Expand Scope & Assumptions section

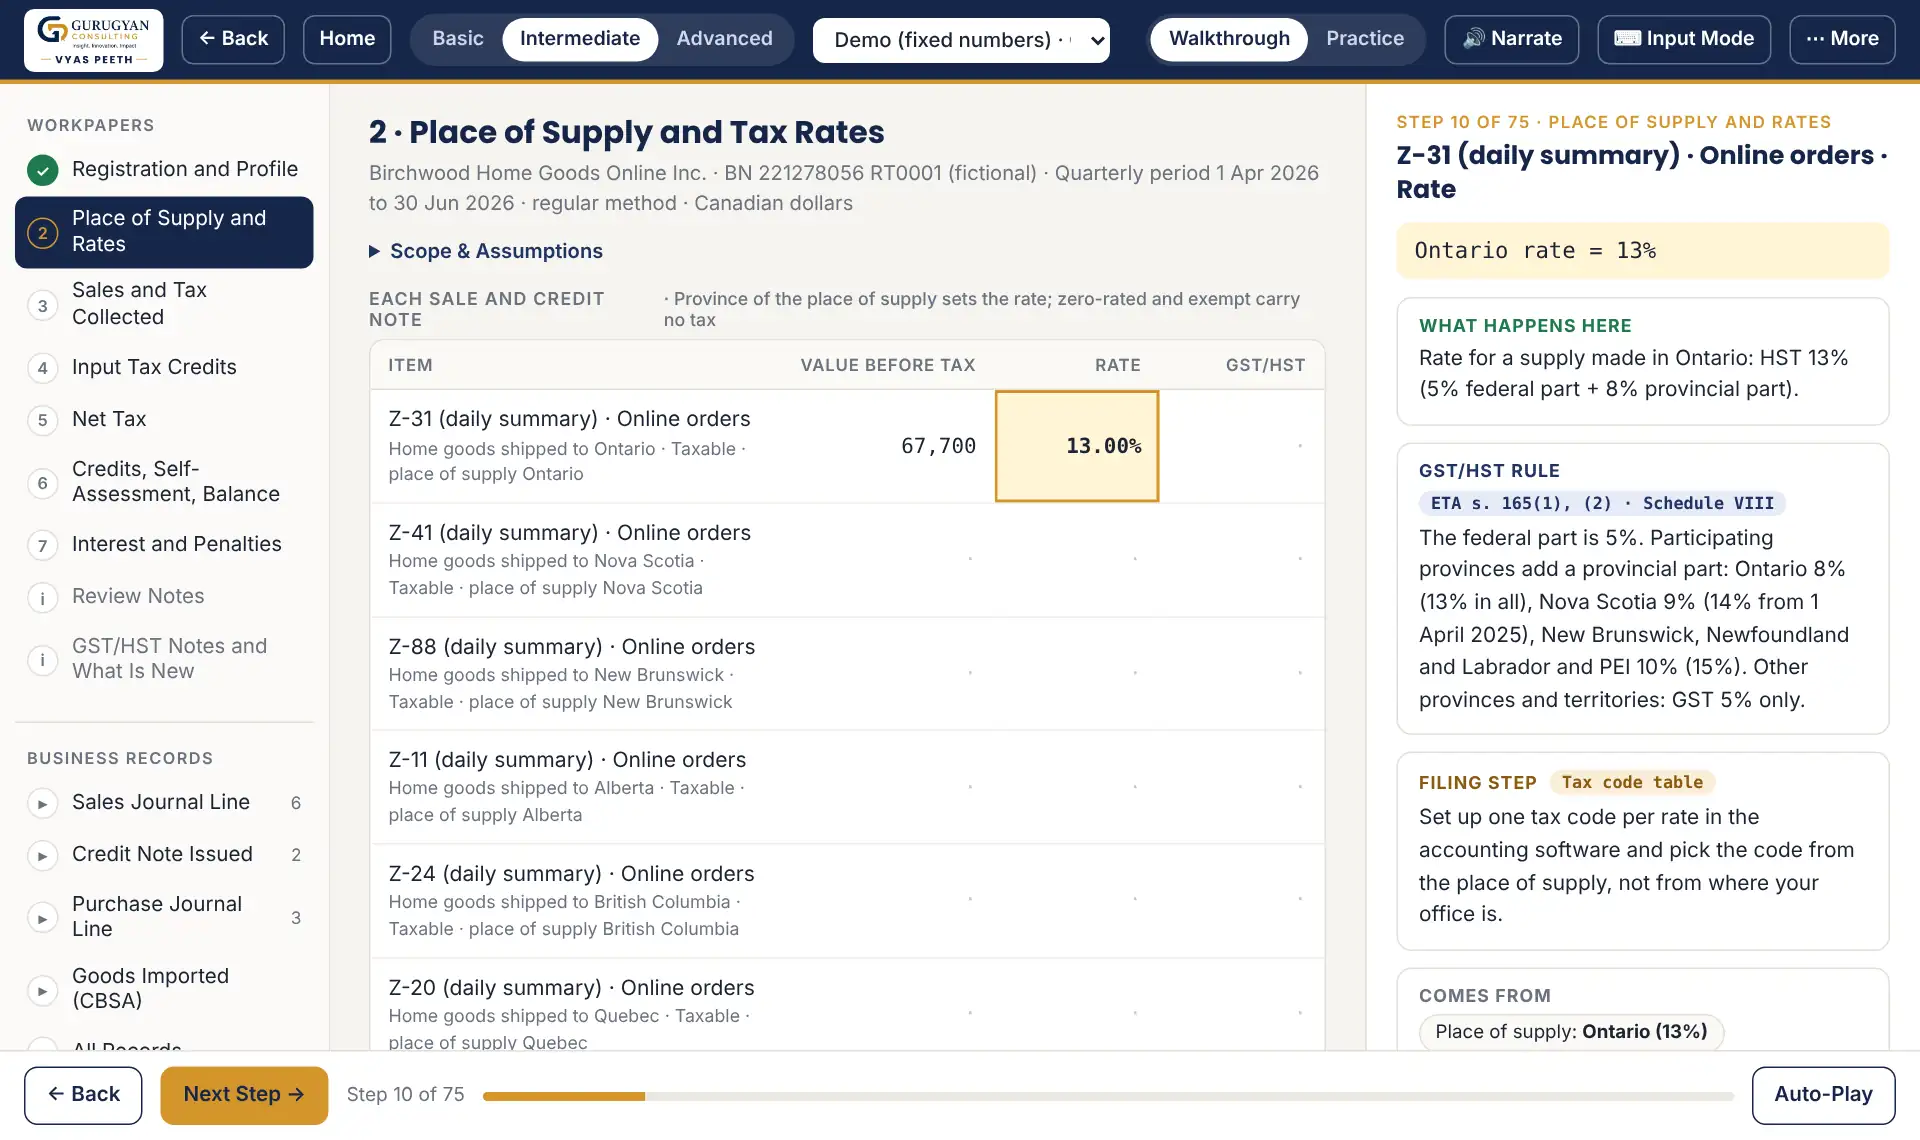[x=486, y=251]
